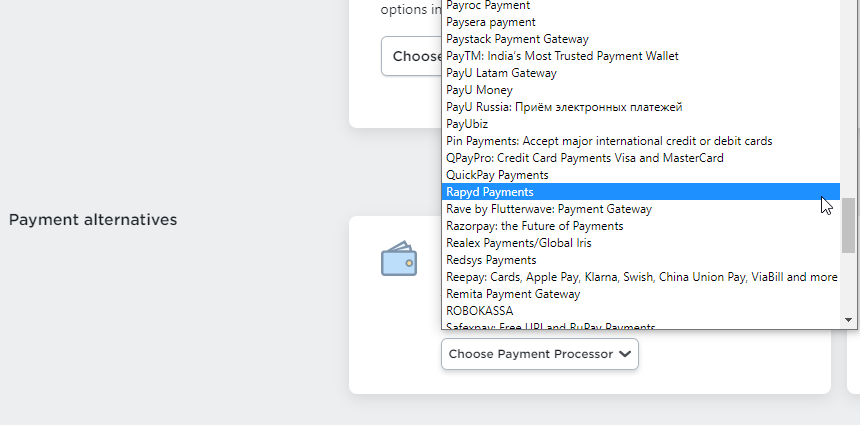Select Remita Payment Gateway
This screenshot has height=425, width=860.
[x=512, y=294]
